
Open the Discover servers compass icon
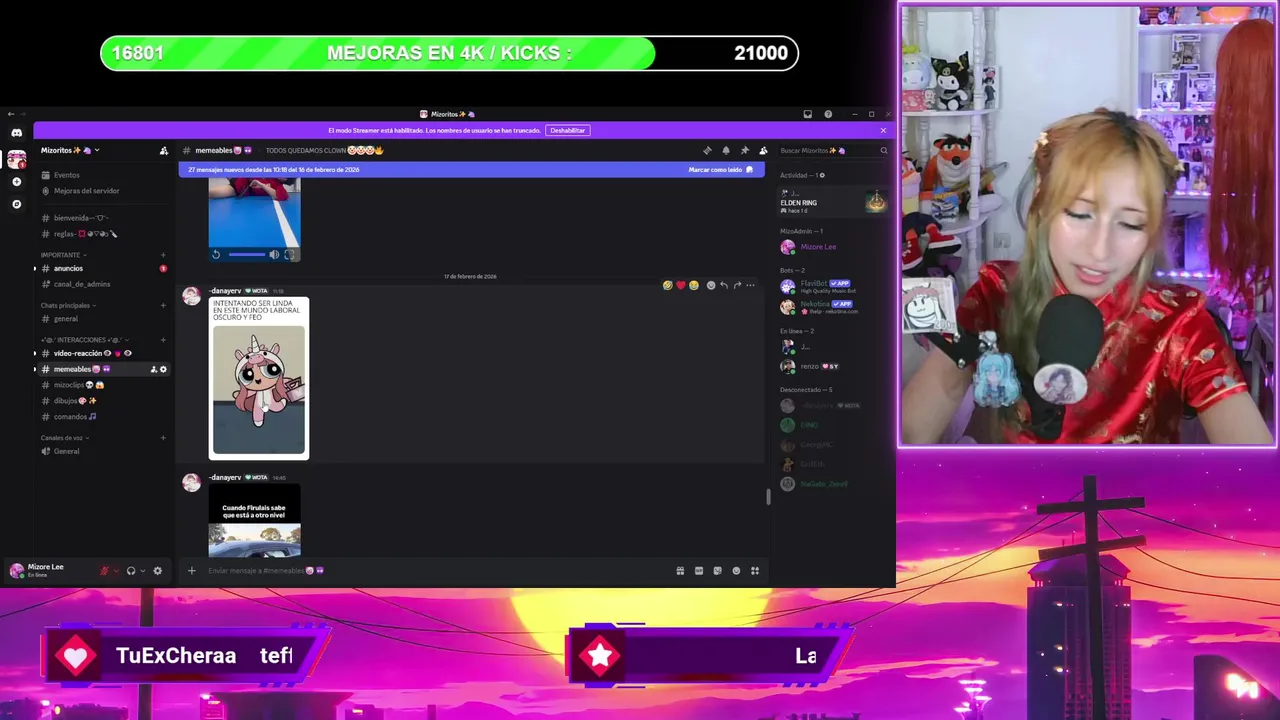tap(16, 204)
